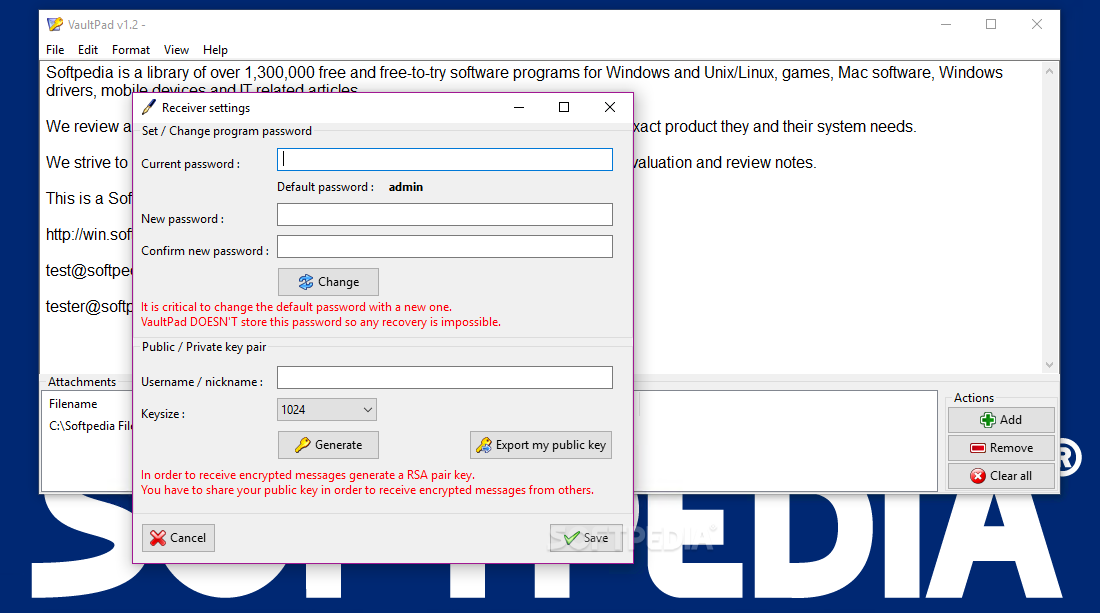Click the text editor scrollbar down arrow
Screen dimensions: 1100x613
tap(1049, 365)
